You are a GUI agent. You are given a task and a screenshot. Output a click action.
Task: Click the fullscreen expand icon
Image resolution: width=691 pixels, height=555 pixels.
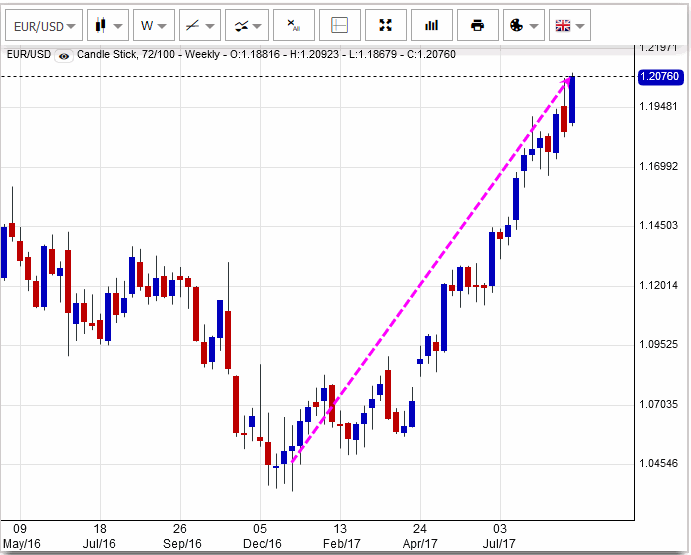386,26
